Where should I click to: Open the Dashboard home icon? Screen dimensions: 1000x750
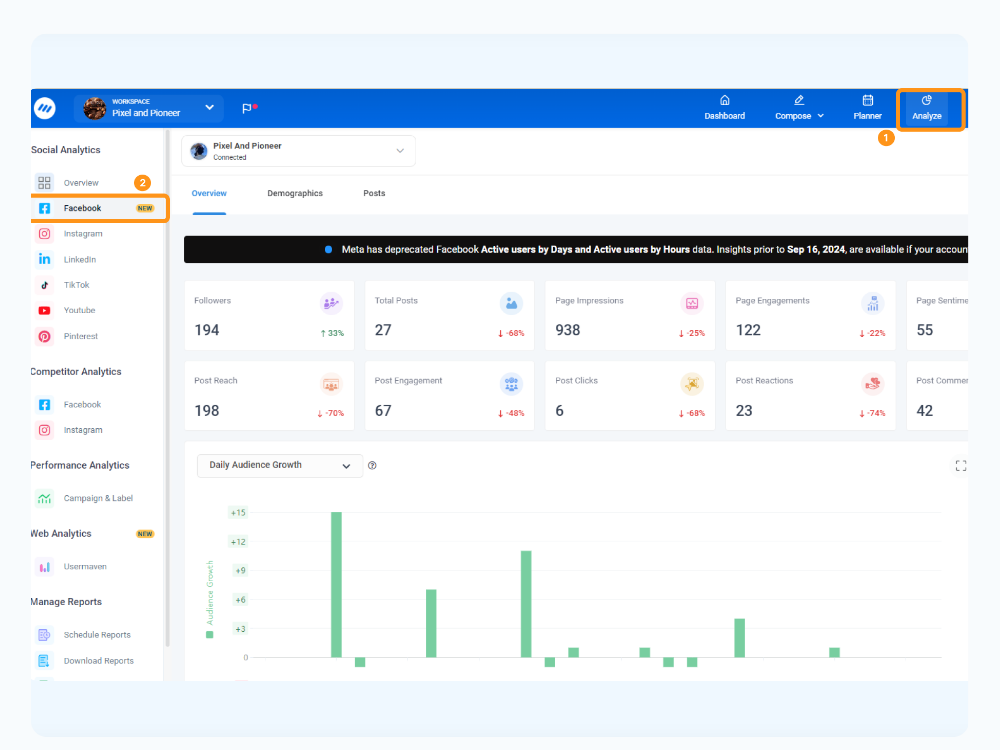[x=724, y=101]
